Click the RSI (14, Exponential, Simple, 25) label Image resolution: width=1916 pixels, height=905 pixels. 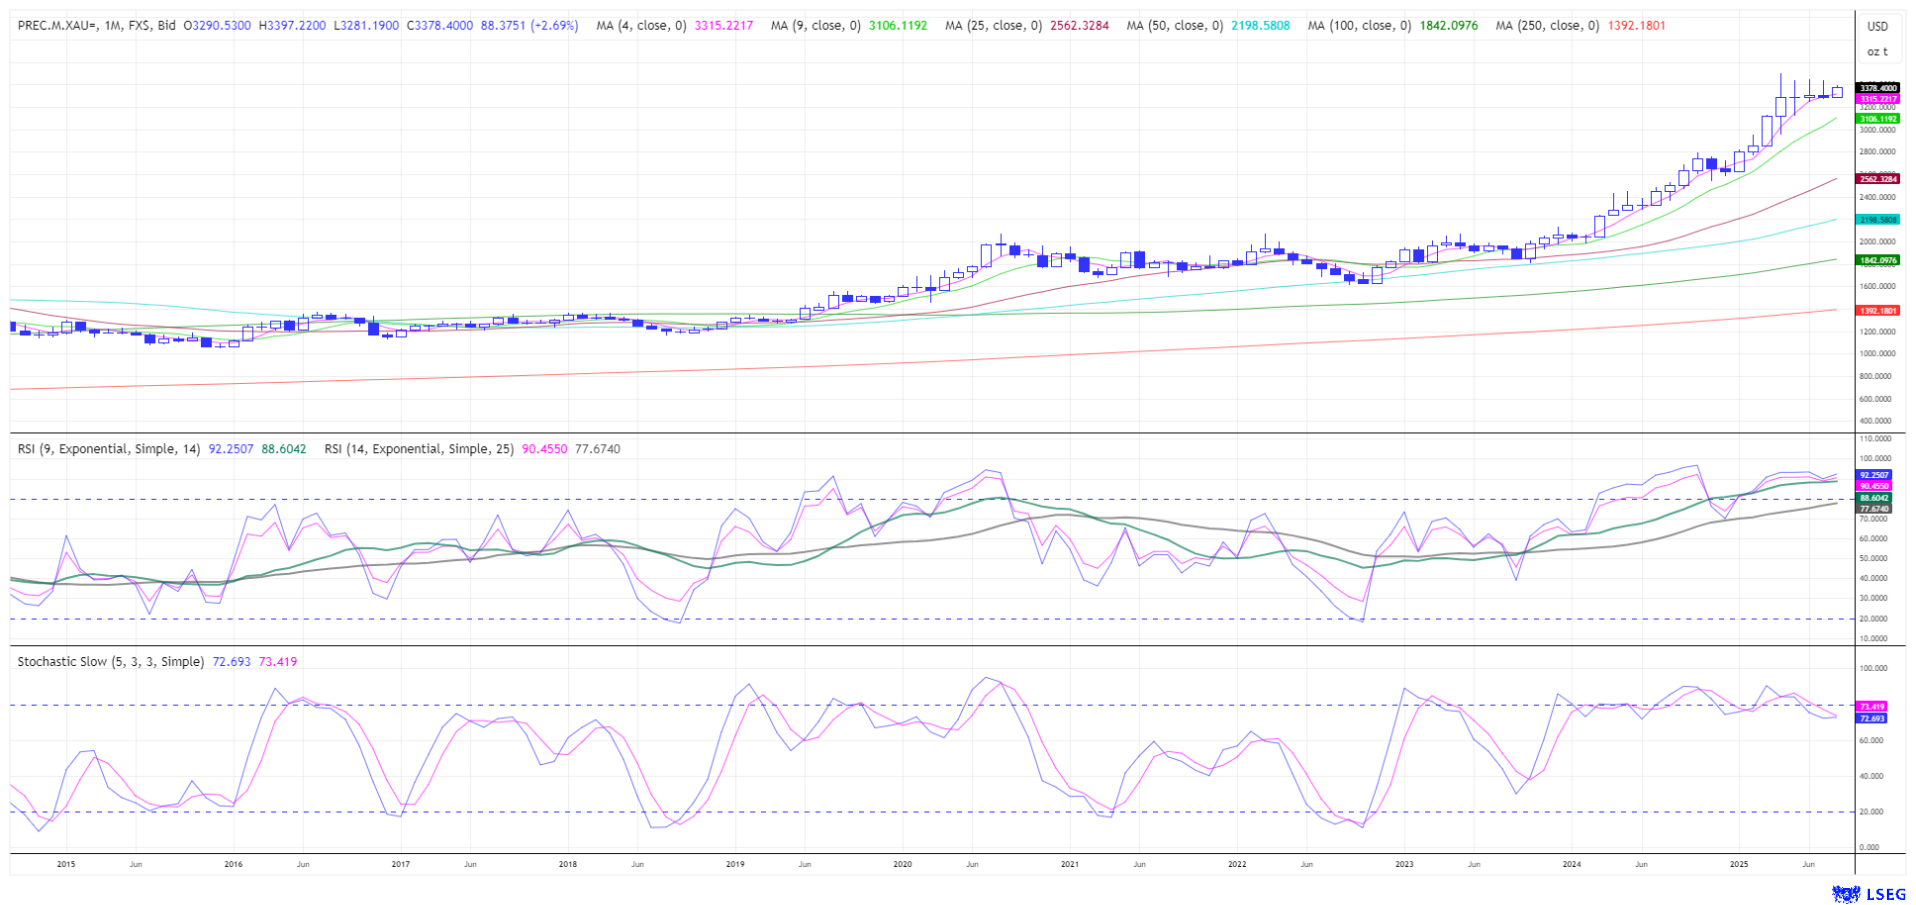tap(418, 449)
